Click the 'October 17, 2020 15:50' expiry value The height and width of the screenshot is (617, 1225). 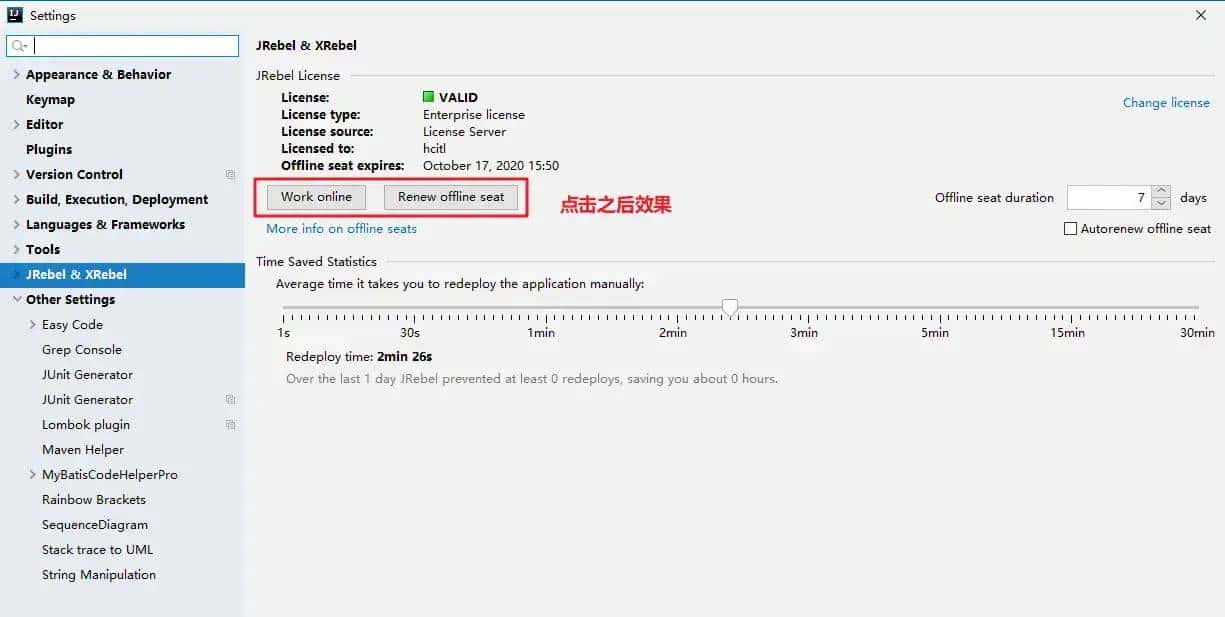coord(491,166)
